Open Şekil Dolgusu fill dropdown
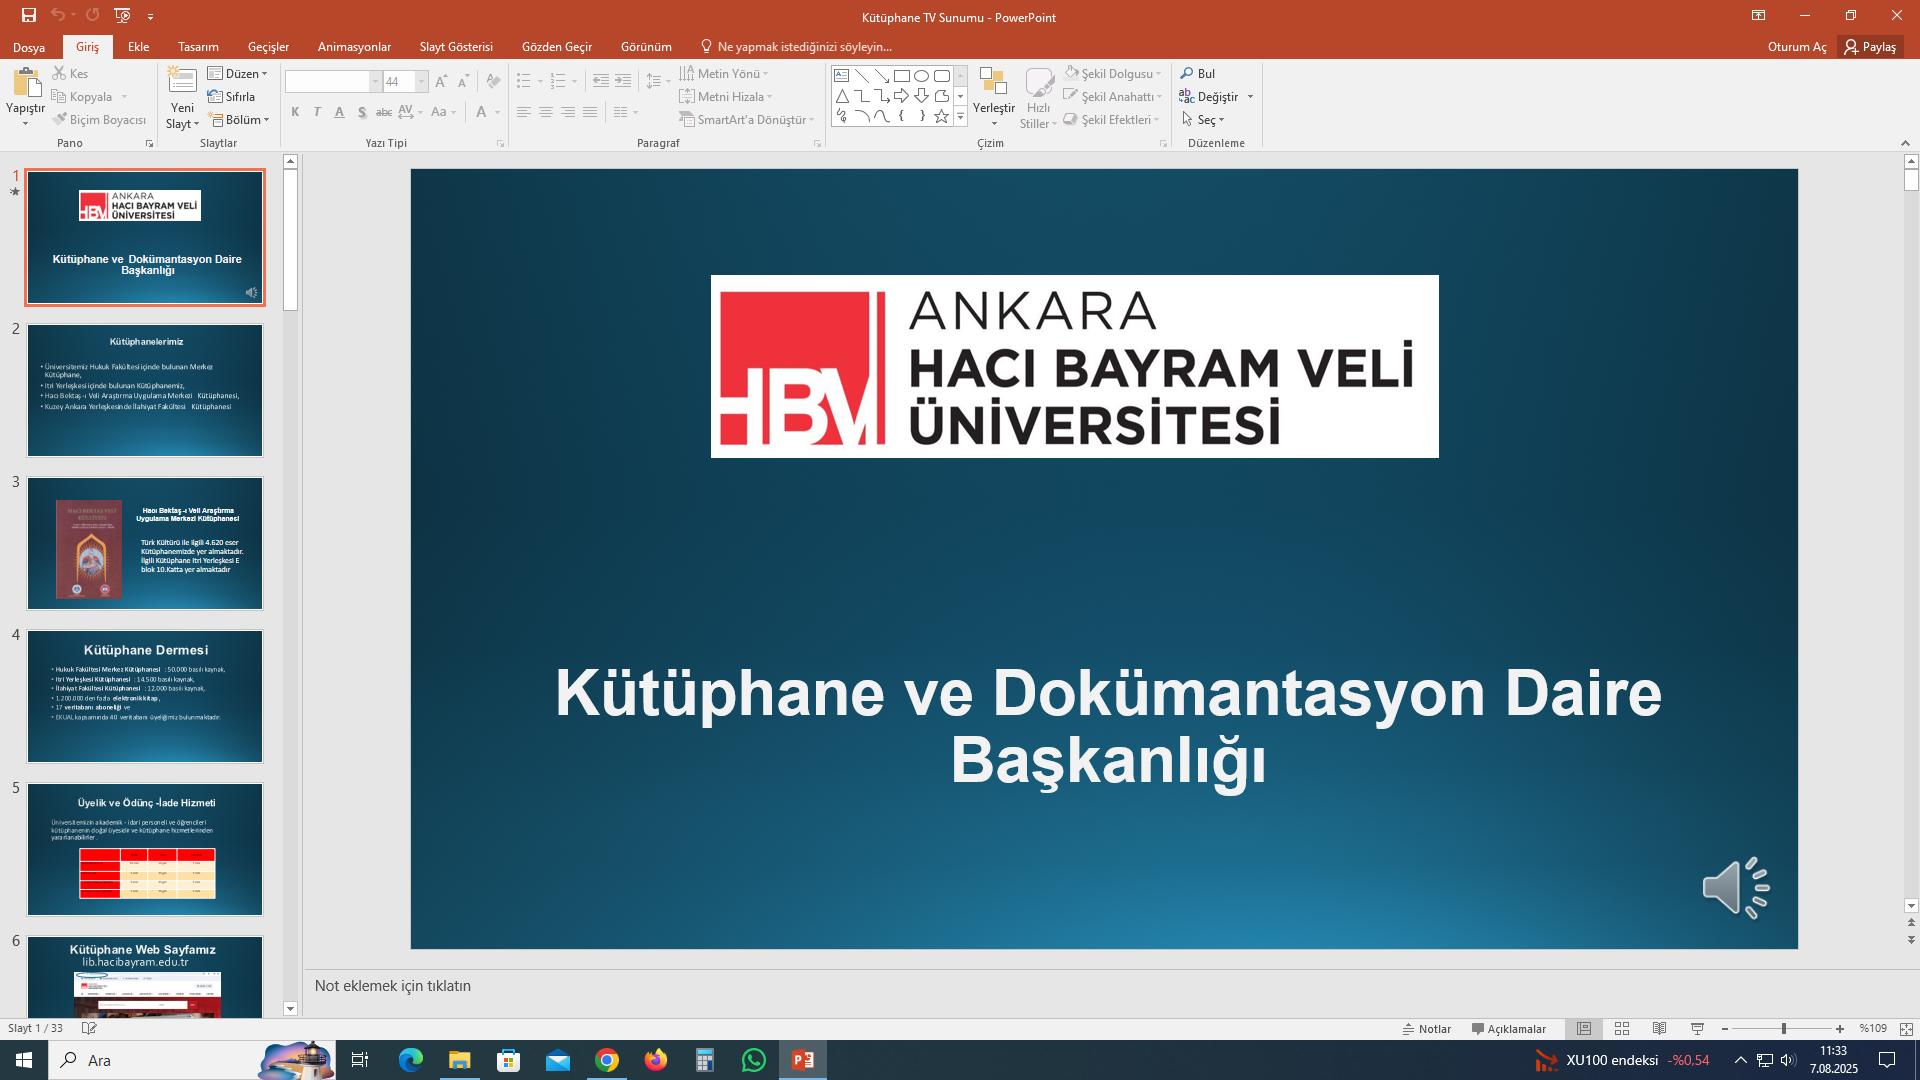The image size is (1920, 1080). (x=1113, y=73)
